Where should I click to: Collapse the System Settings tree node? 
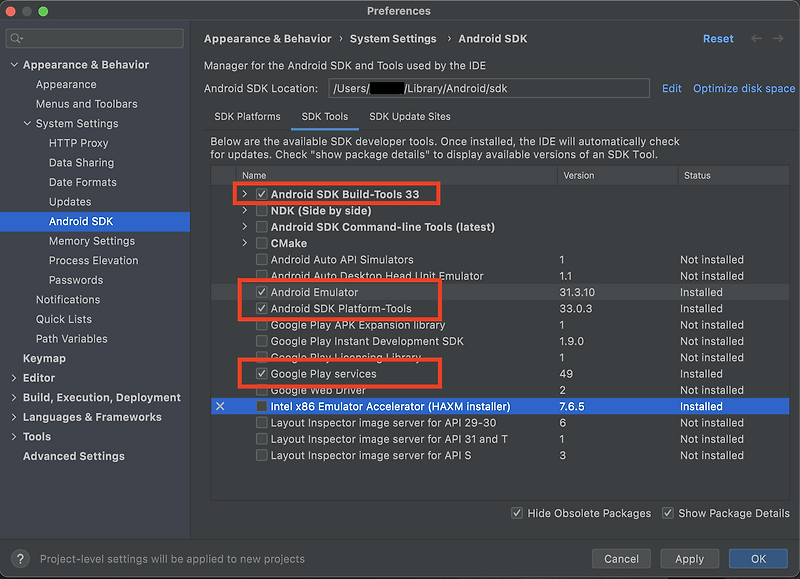point(28,123)
